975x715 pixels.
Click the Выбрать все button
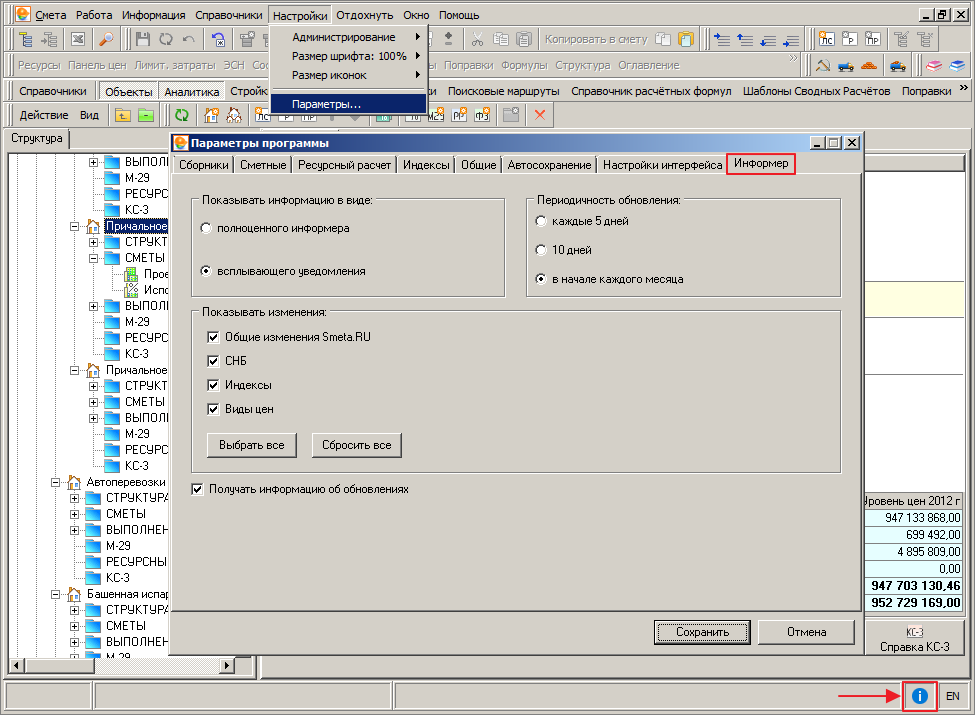point(251,445)
